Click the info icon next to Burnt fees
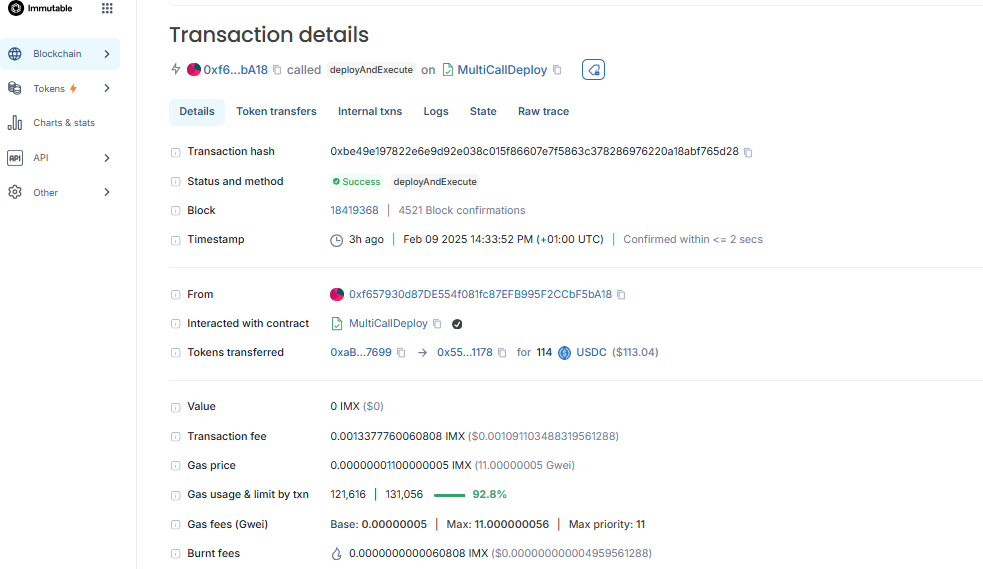 pos(176,554)
